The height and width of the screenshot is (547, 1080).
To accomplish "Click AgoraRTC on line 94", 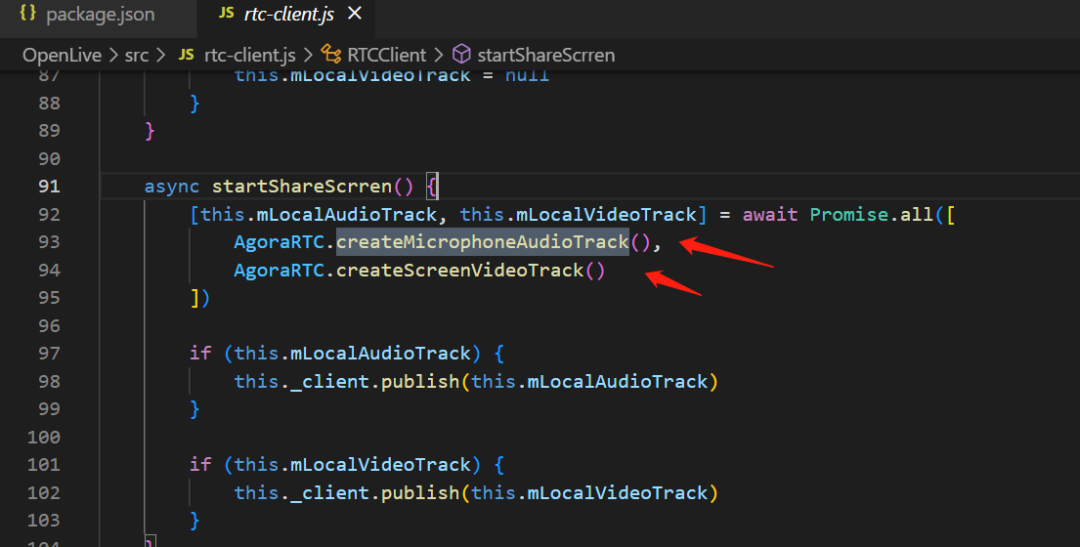I will click(x=279, y=270).
